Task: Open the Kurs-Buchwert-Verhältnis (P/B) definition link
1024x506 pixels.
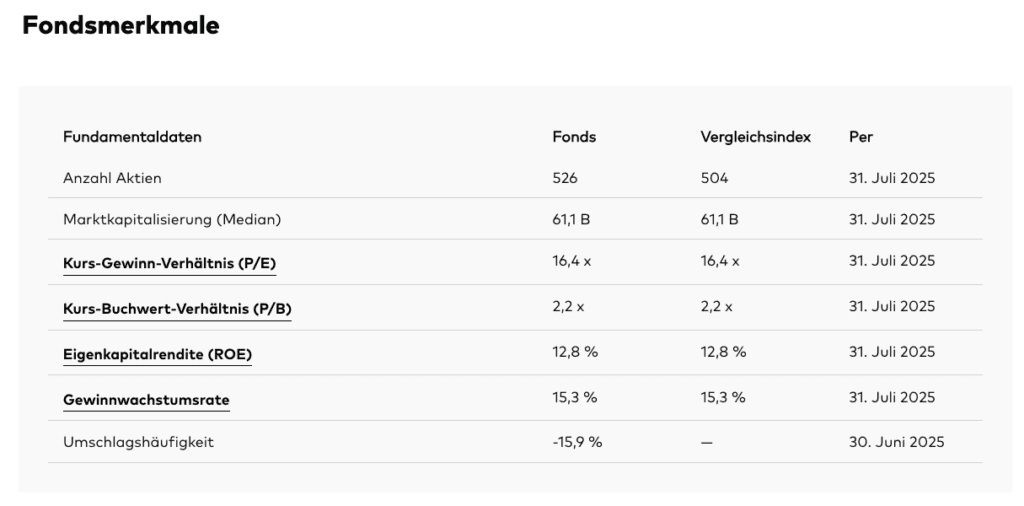Action: tap(177, 309)
